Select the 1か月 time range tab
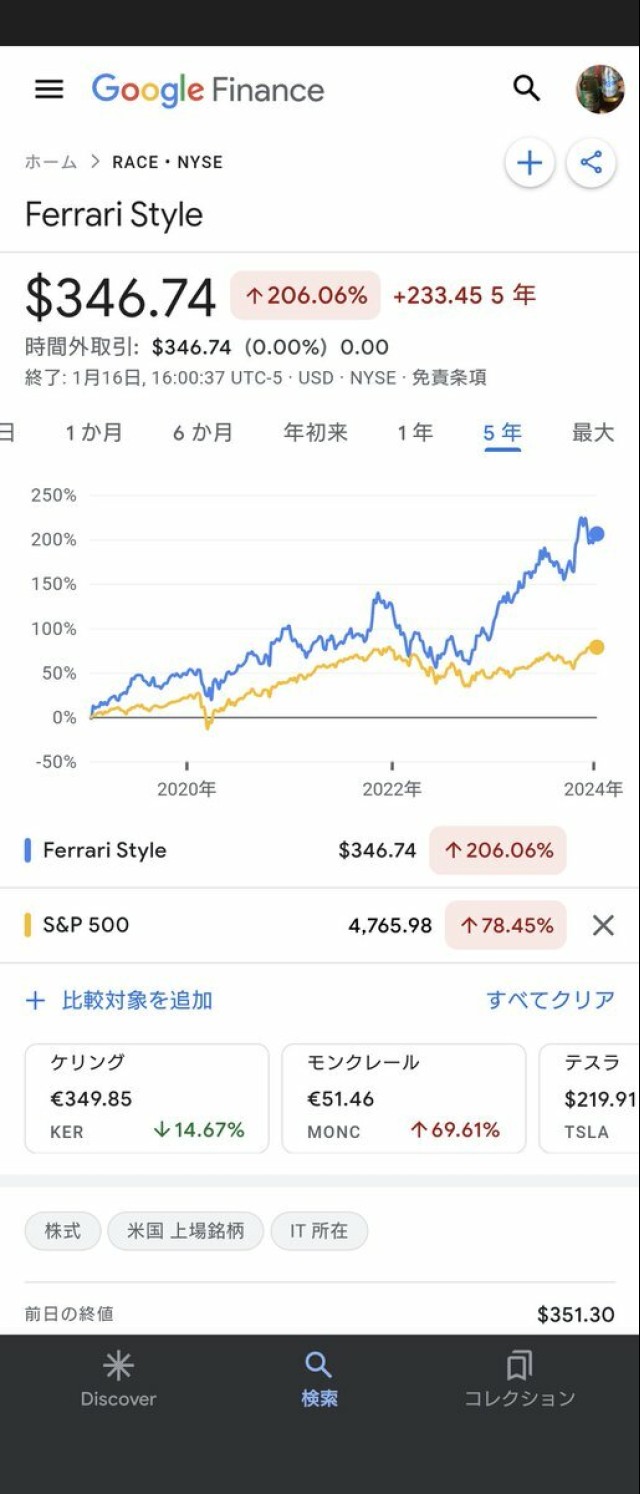Viewport: 640px width, 1494px height. pyautogui.click(x=94, y=433)
